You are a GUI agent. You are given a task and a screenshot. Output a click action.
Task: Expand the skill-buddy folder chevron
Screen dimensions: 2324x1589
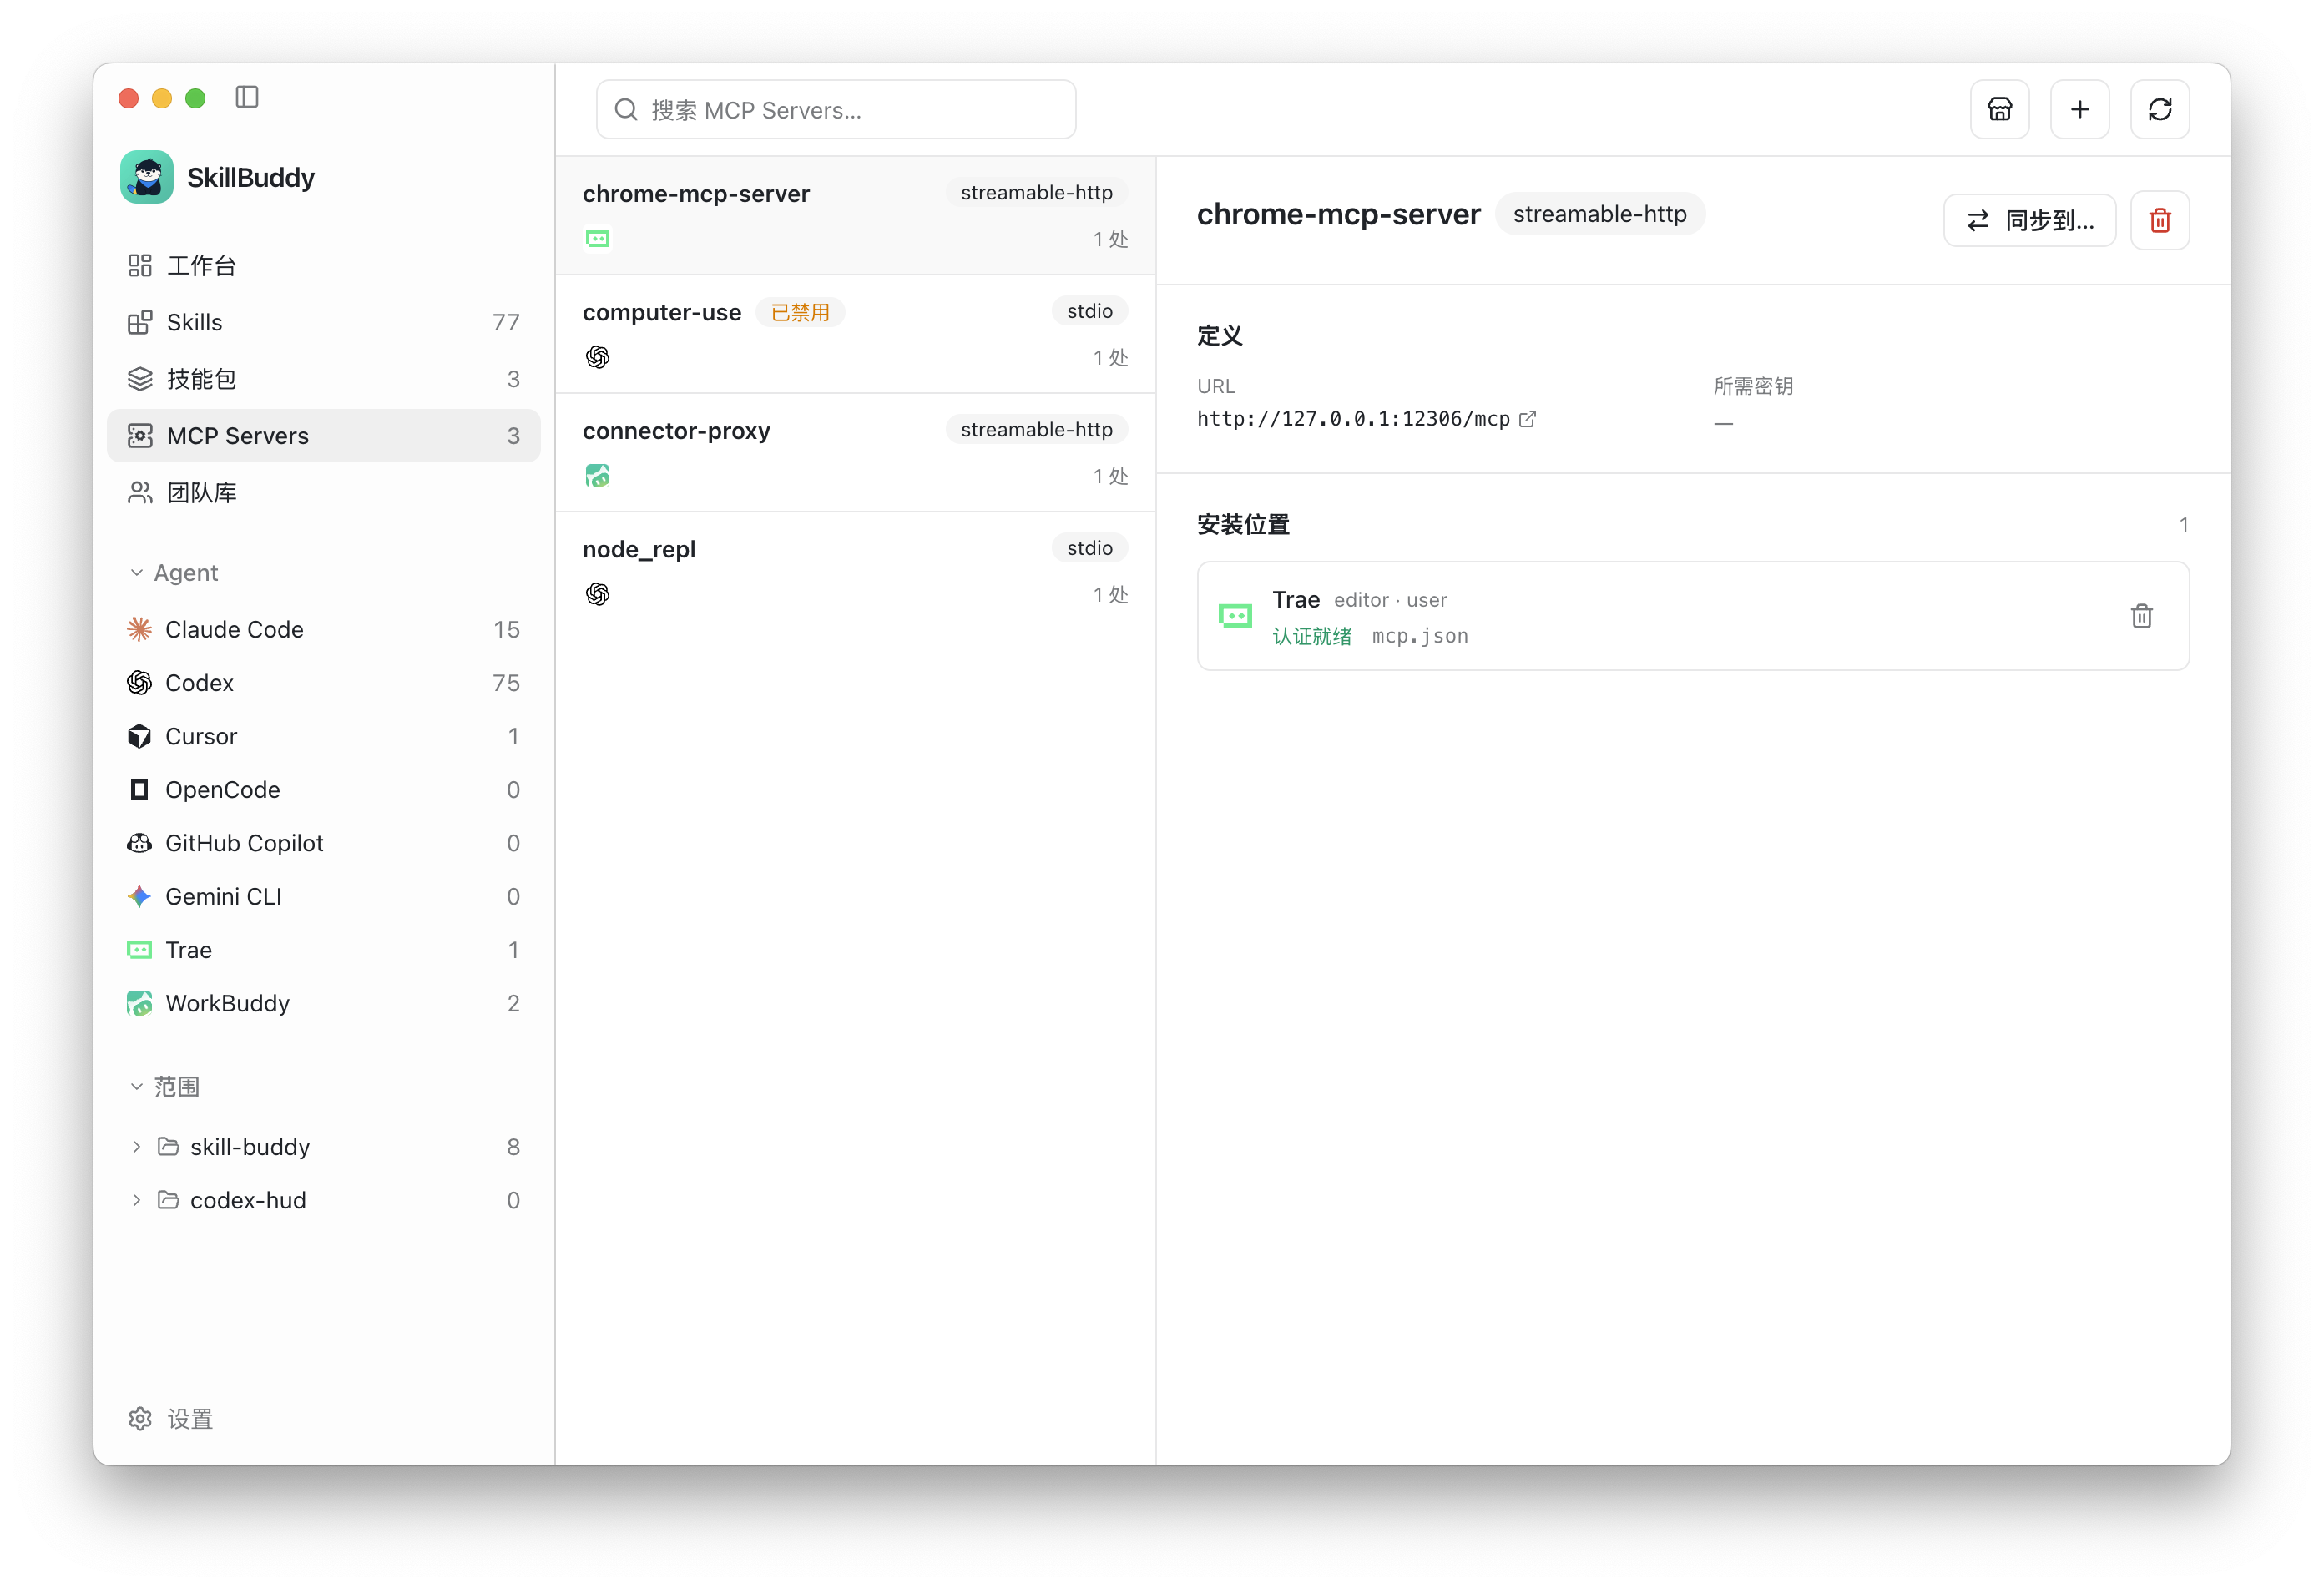137,1146
